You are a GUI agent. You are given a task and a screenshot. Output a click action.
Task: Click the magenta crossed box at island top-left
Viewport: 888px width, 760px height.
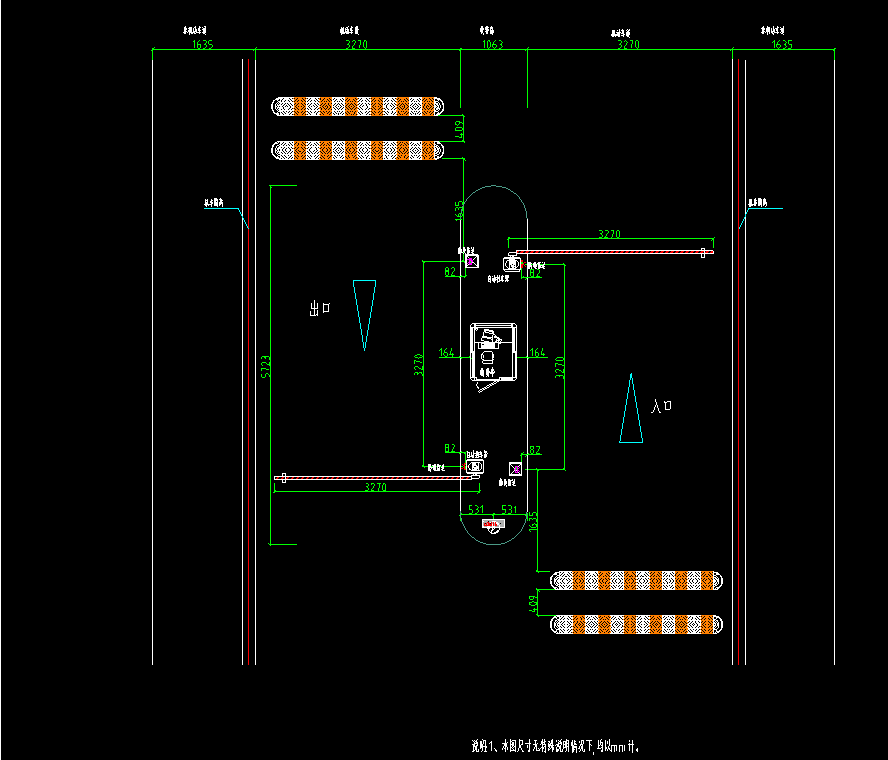[x=471, y=260]
